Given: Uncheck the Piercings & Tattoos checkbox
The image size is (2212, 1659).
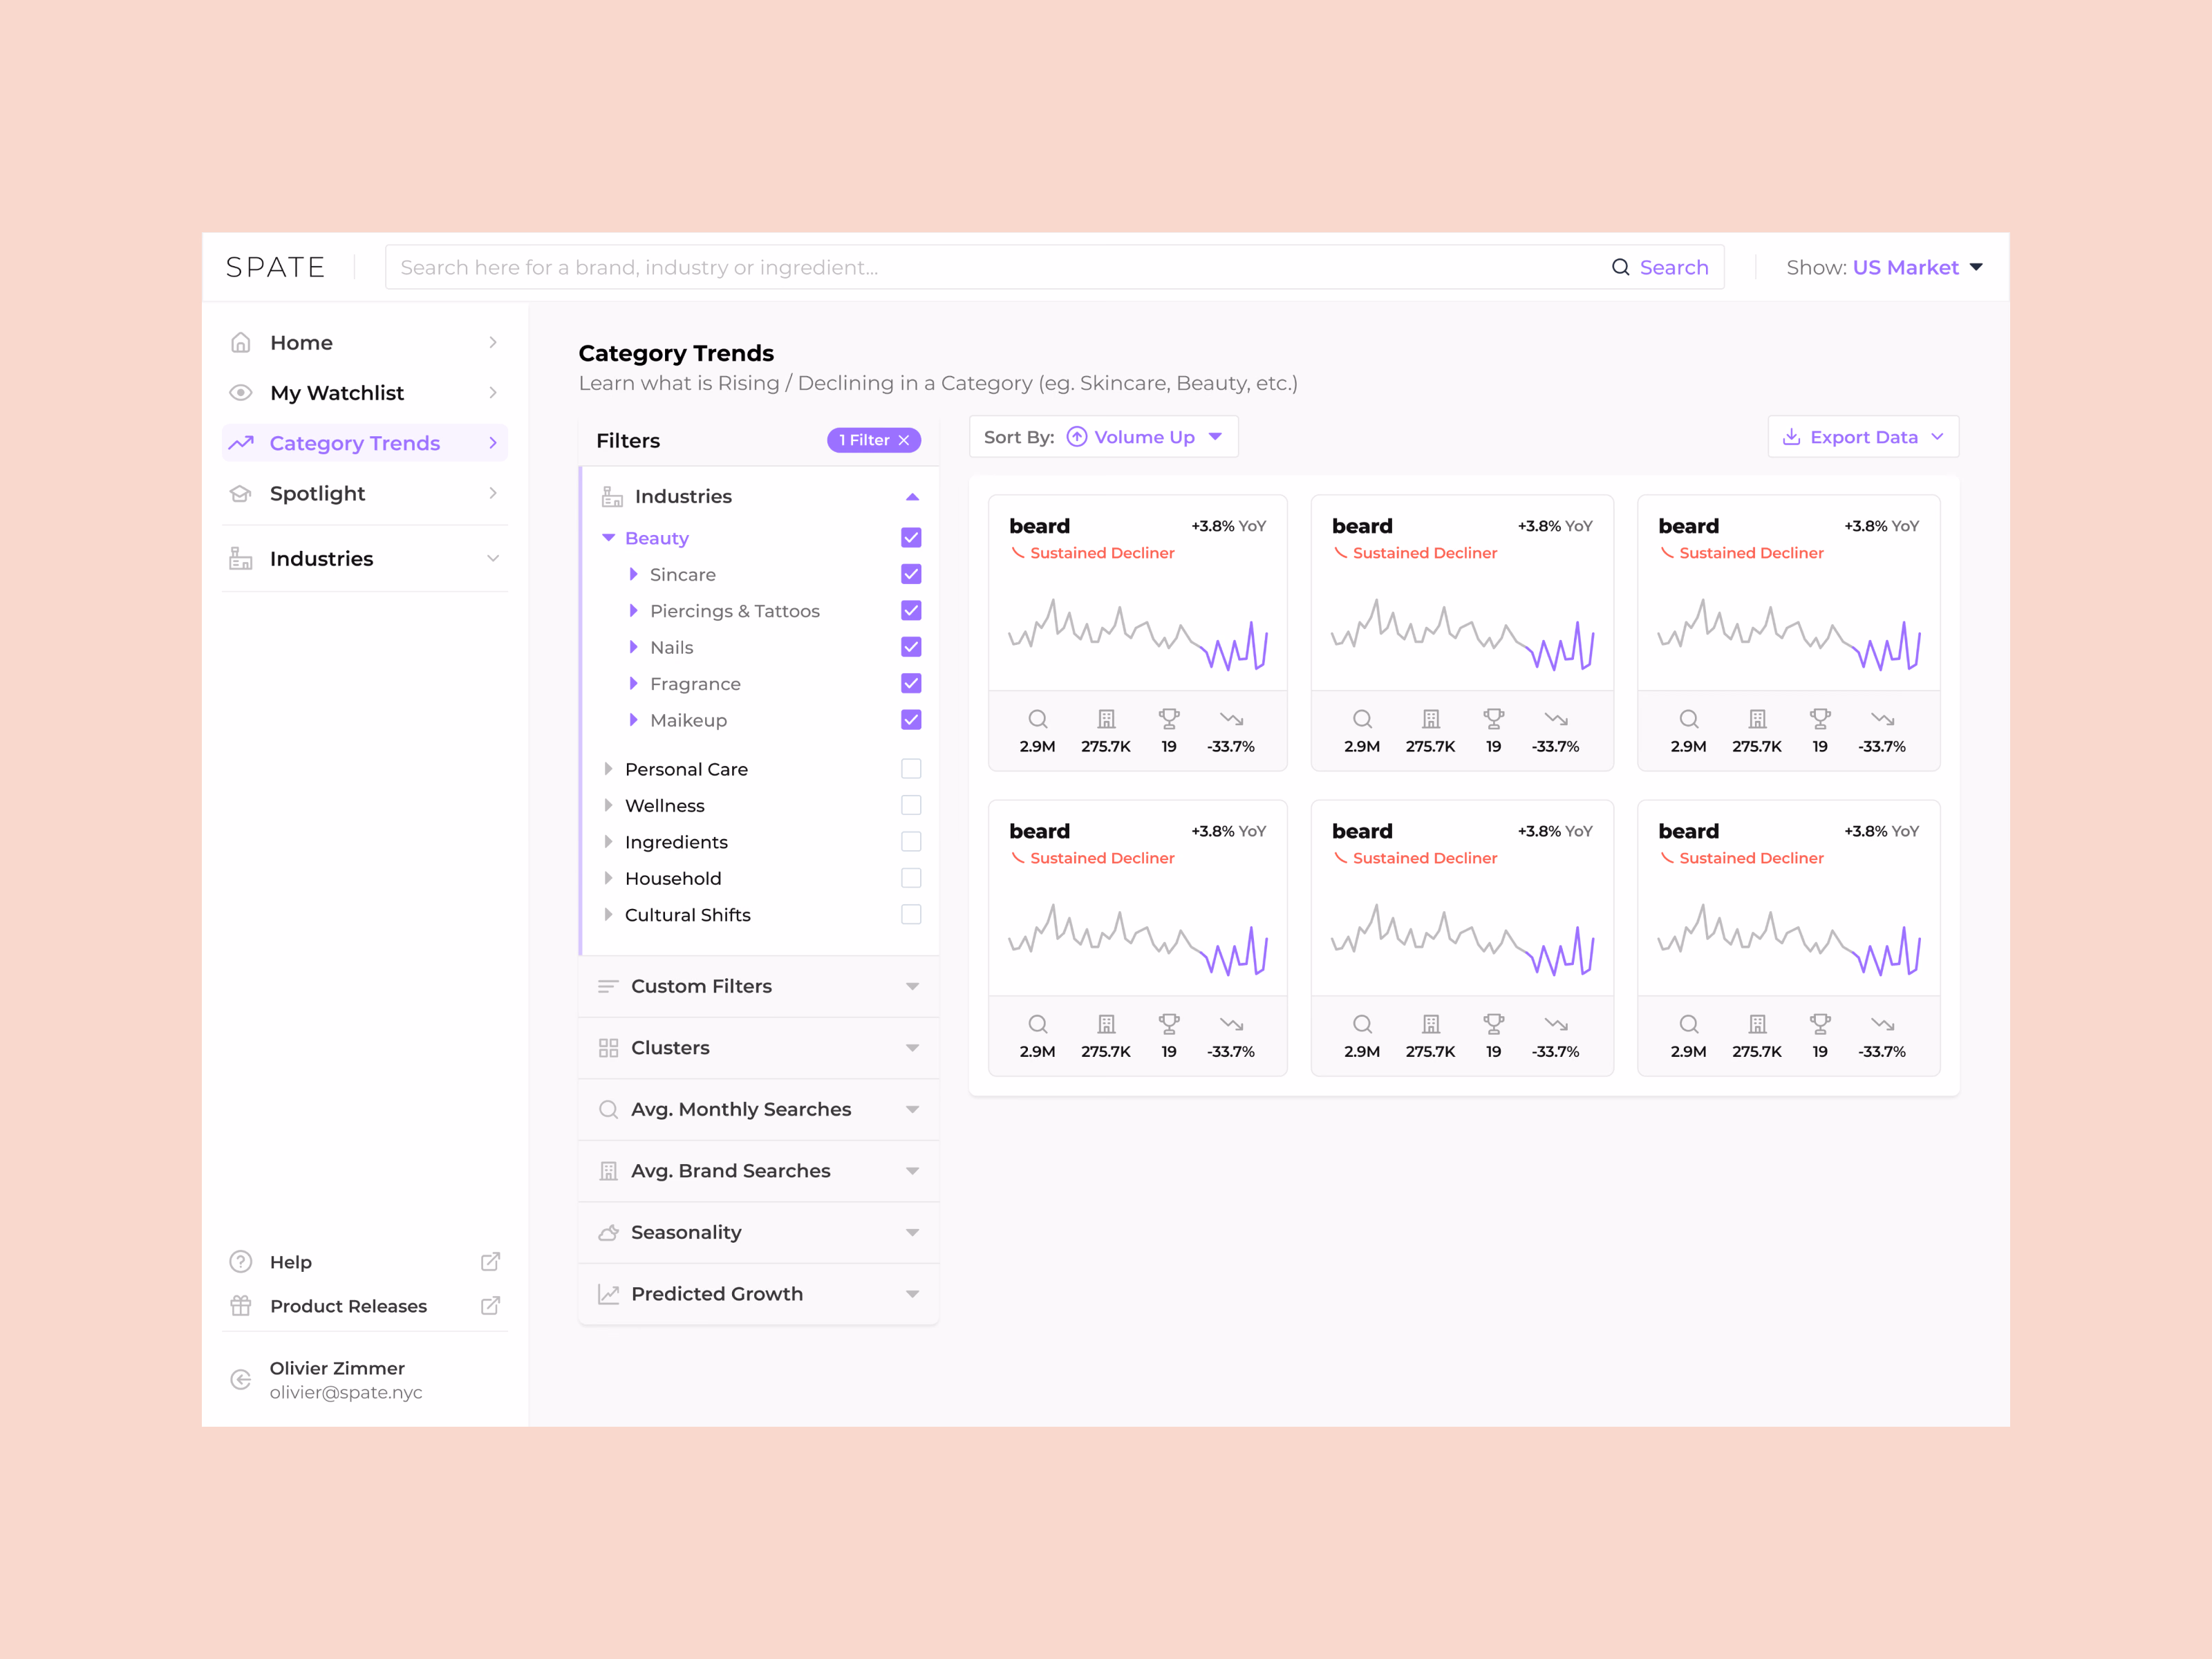Looking at the screenshot, I should click(x=911, y=610).
